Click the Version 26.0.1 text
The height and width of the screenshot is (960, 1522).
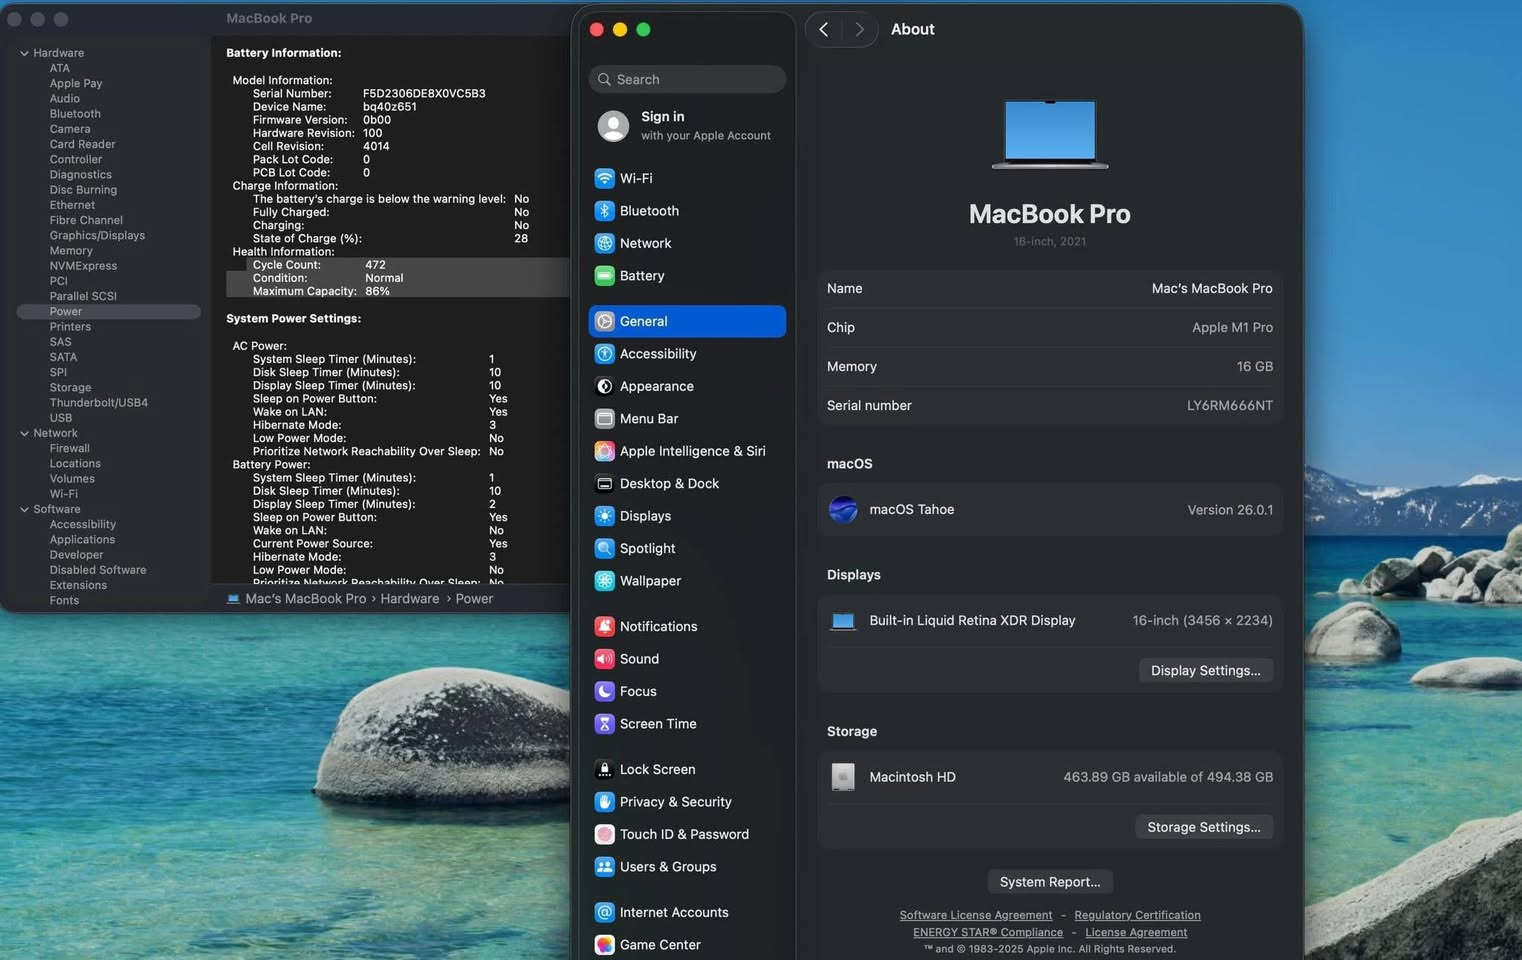(1230, 510)
